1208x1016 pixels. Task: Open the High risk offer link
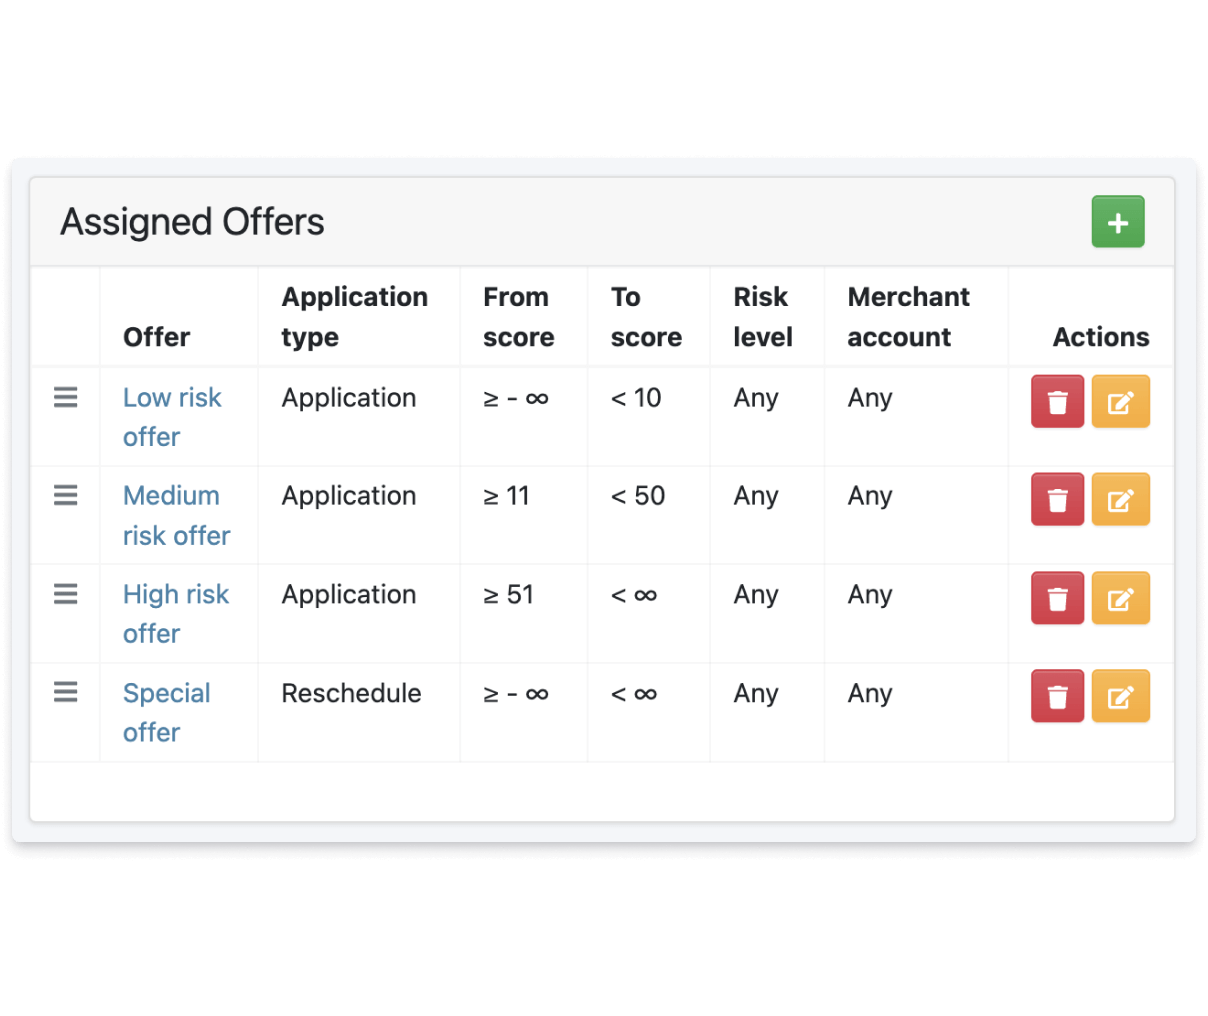tap(176, 614)
